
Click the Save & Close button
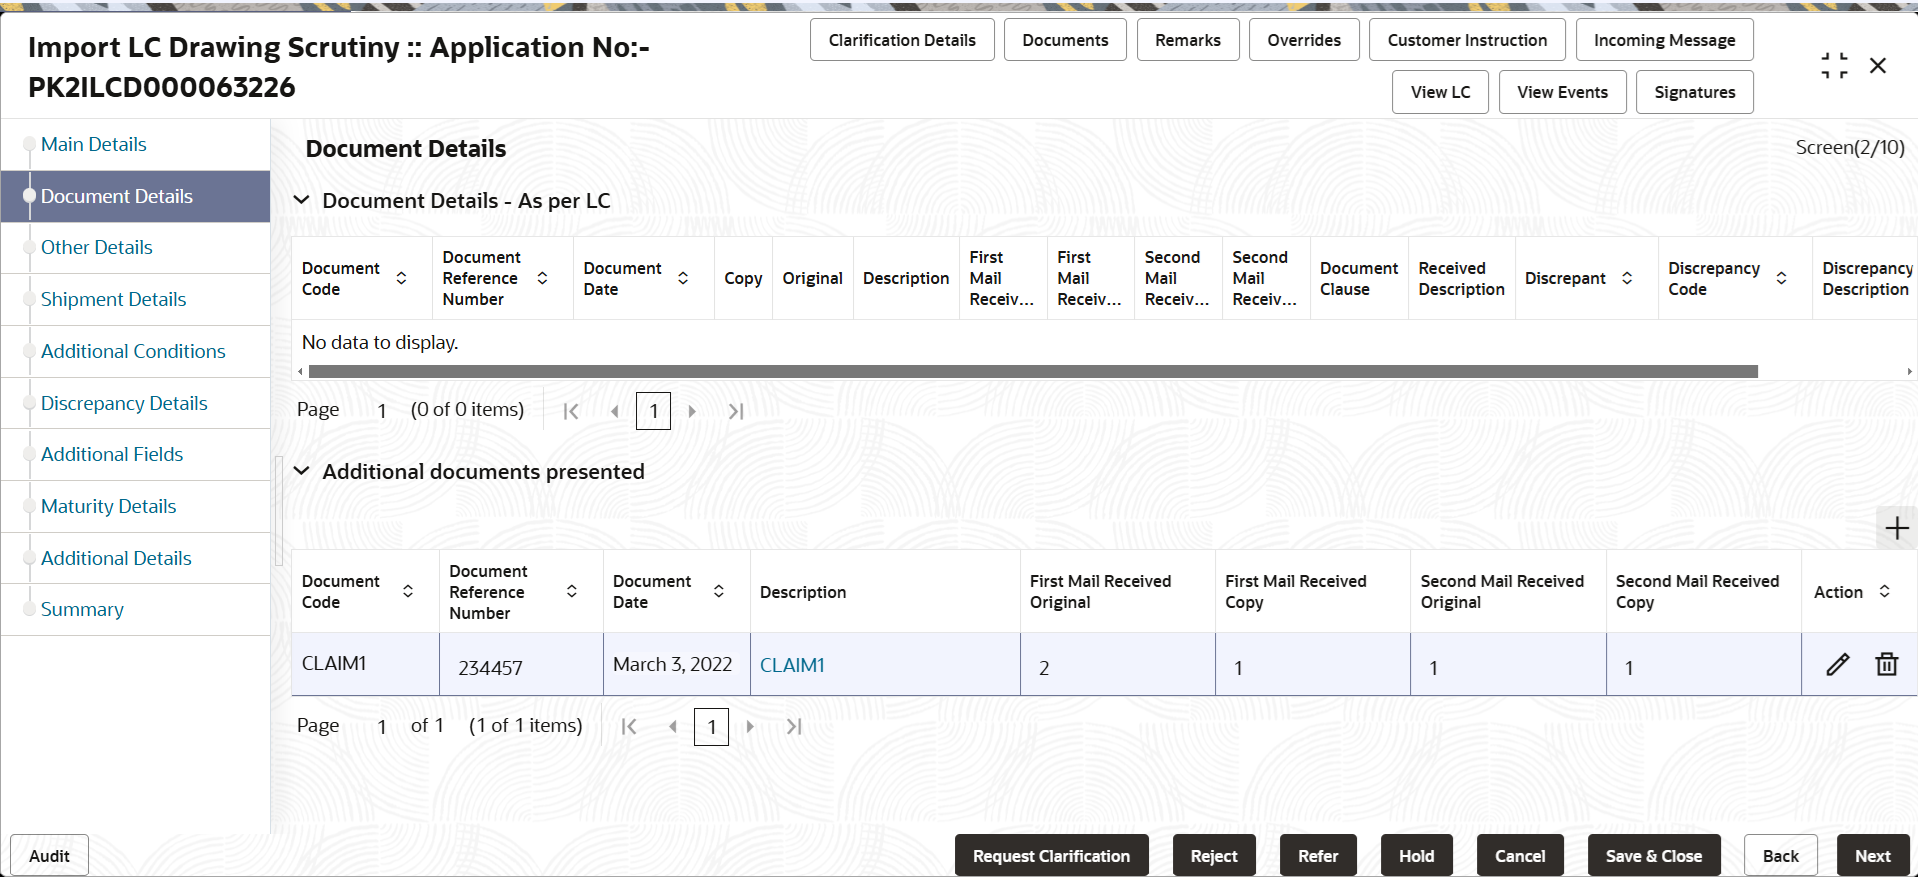pos(1654,856)
